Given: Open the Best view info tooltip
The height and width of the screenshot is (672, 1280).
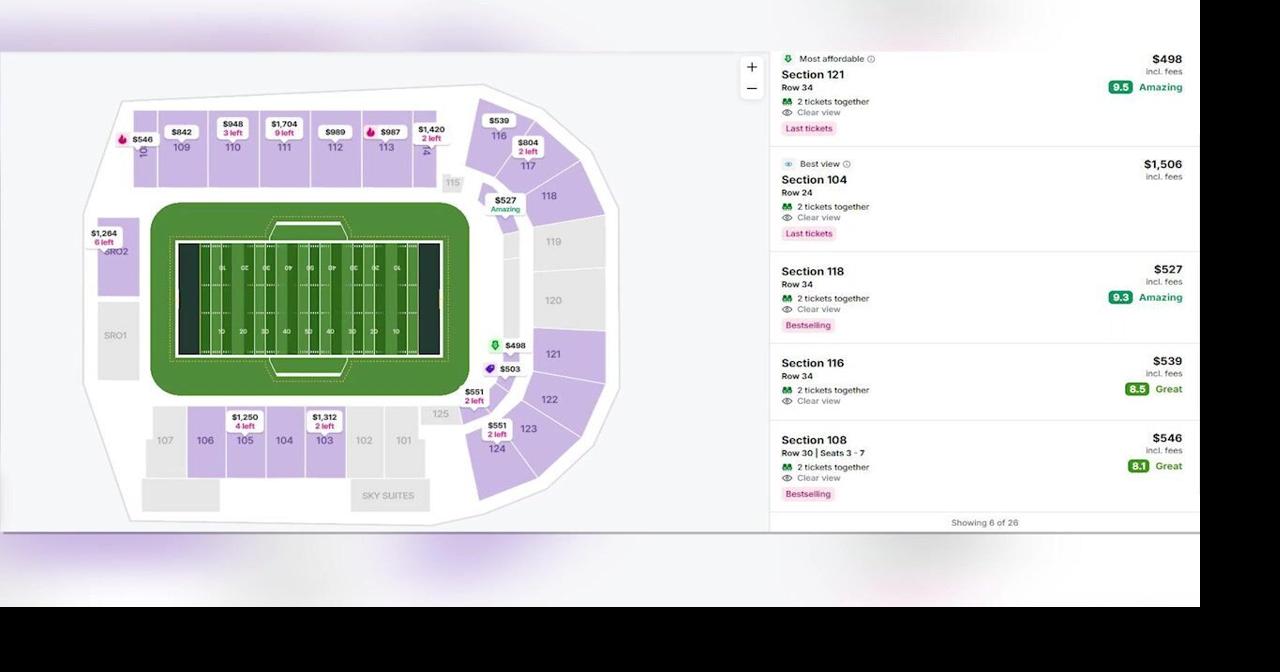Looking at the screenshot, I should 845,164.
